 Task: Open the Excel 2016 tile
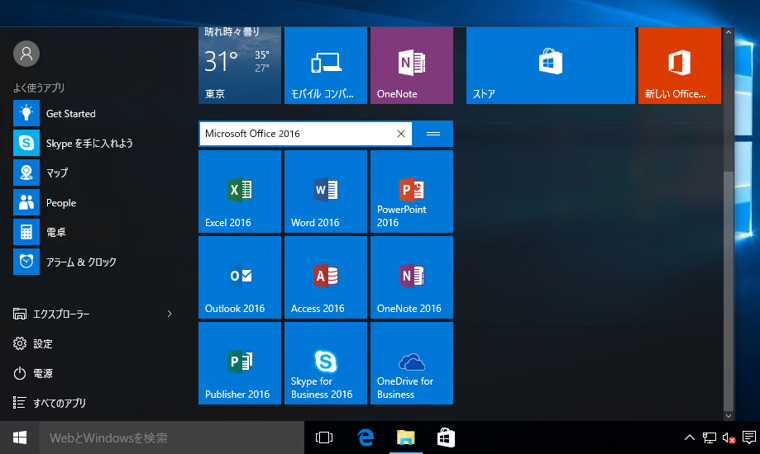[239, 191]
